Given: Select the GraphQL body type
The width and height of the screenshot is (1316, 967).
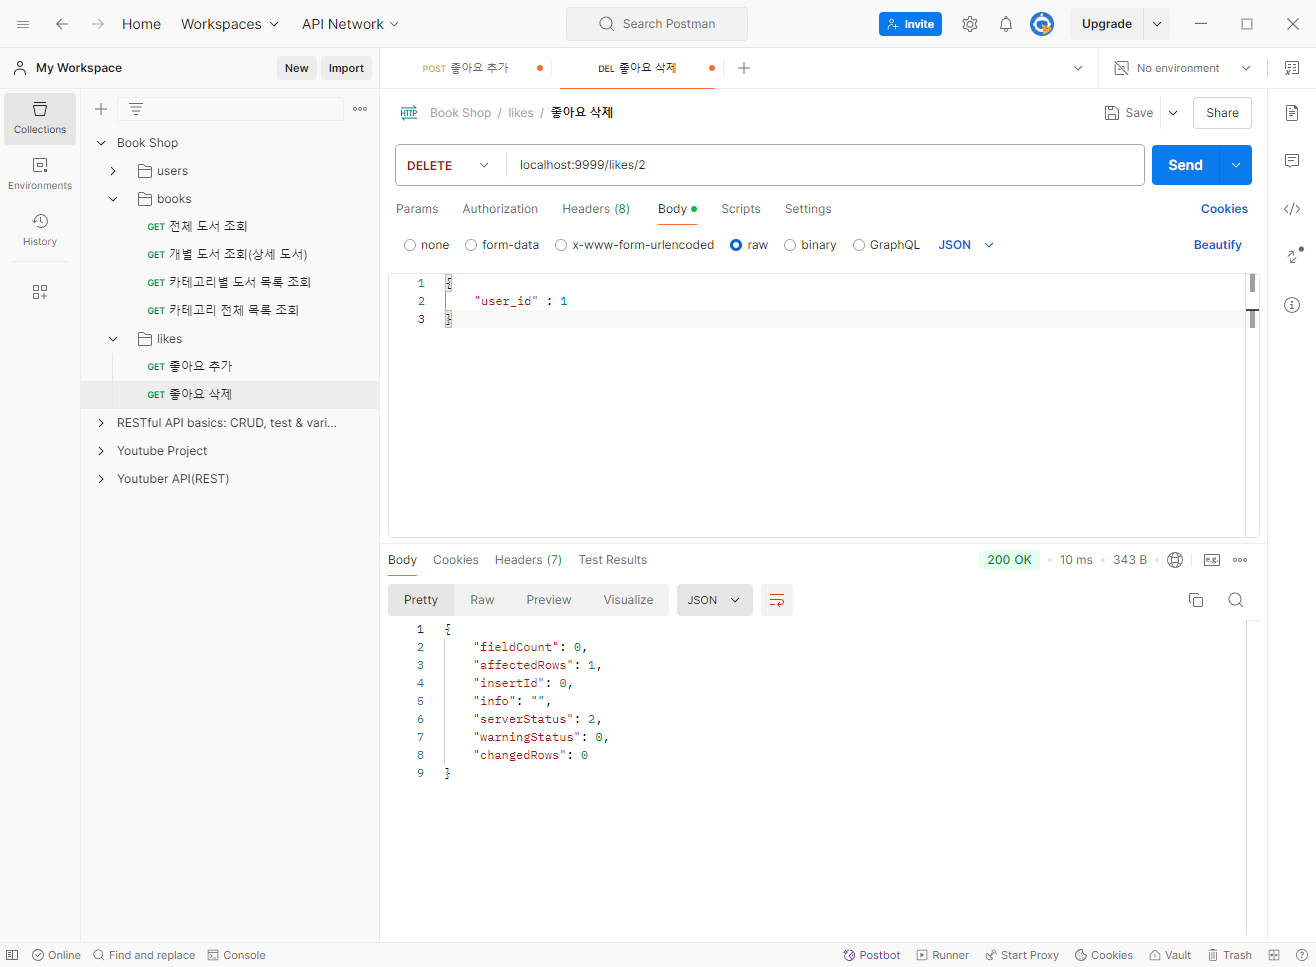Looking at the screenshot, I should 859,245.
